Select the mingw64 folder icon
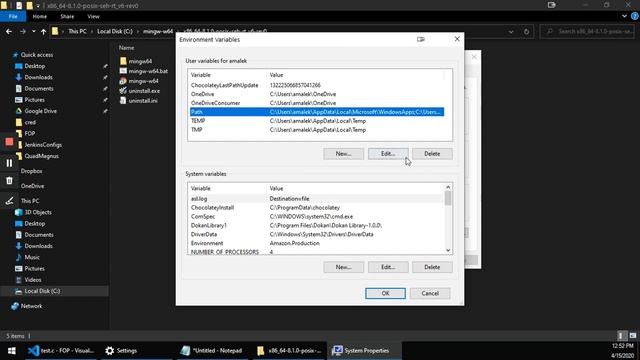 (123, 61)
